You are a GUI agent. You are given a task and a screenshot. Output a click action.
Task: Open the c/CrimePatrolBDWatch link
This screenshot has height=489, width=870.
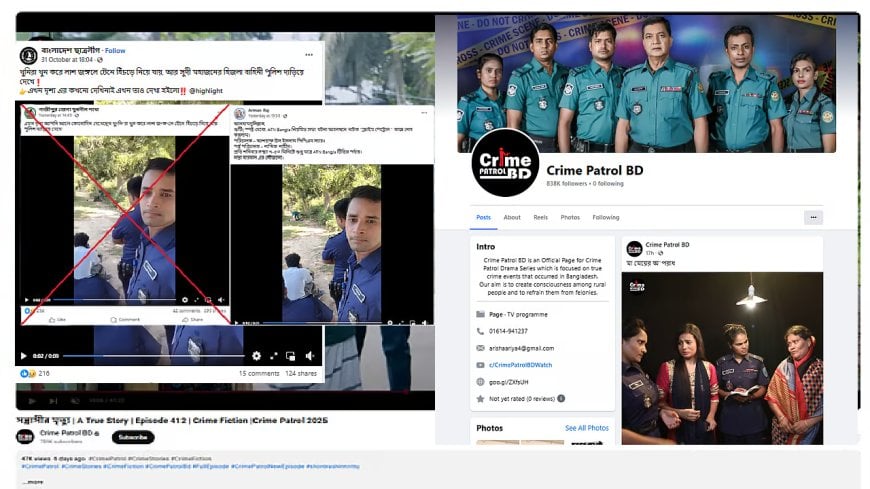(x=520, y=365)
